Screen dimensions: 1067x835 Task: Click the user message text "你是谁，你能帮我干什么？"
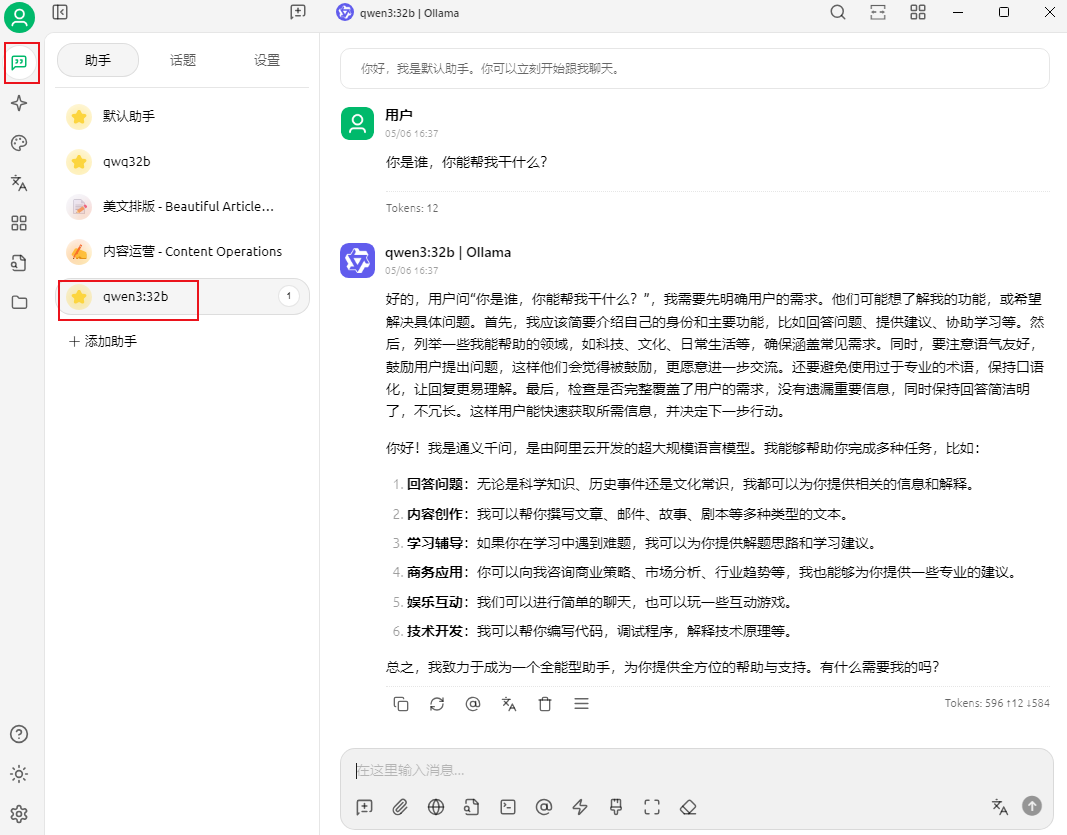tap(466, 163)
